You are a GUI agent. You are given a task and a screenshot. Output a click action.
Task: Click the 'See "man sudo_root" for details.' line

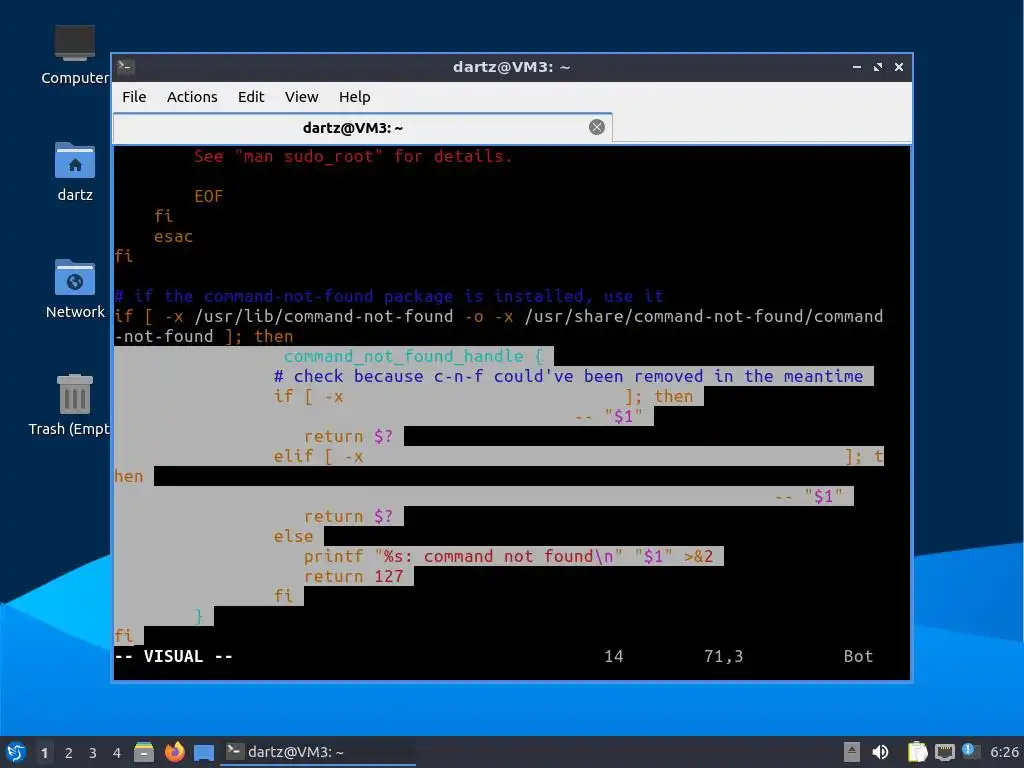pos(353,156)
